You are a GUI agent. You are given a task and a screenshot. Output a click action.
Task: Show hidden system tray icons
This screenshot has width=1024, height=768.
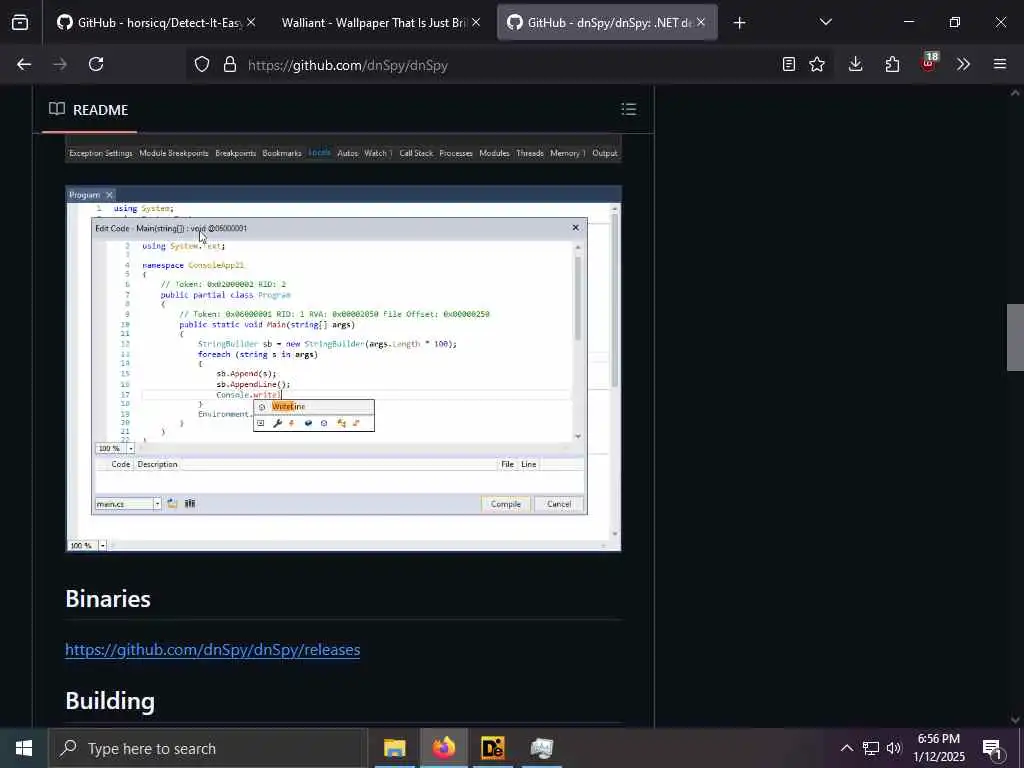(x=846, y=748)
